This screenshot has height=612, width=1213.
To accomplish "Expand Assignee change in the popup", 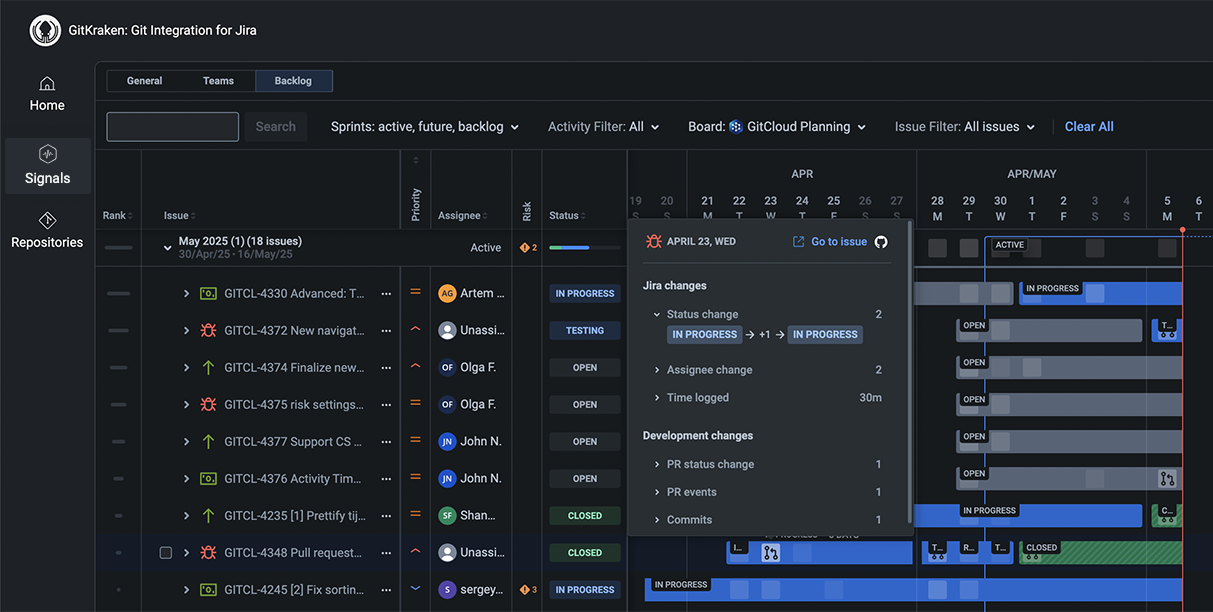I will click(657, 370).
